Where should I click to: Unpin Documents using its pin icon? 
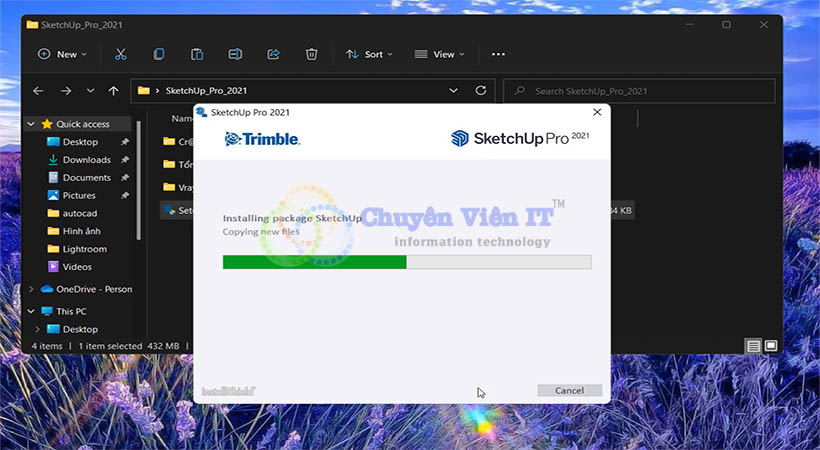[x=124, y=177]
